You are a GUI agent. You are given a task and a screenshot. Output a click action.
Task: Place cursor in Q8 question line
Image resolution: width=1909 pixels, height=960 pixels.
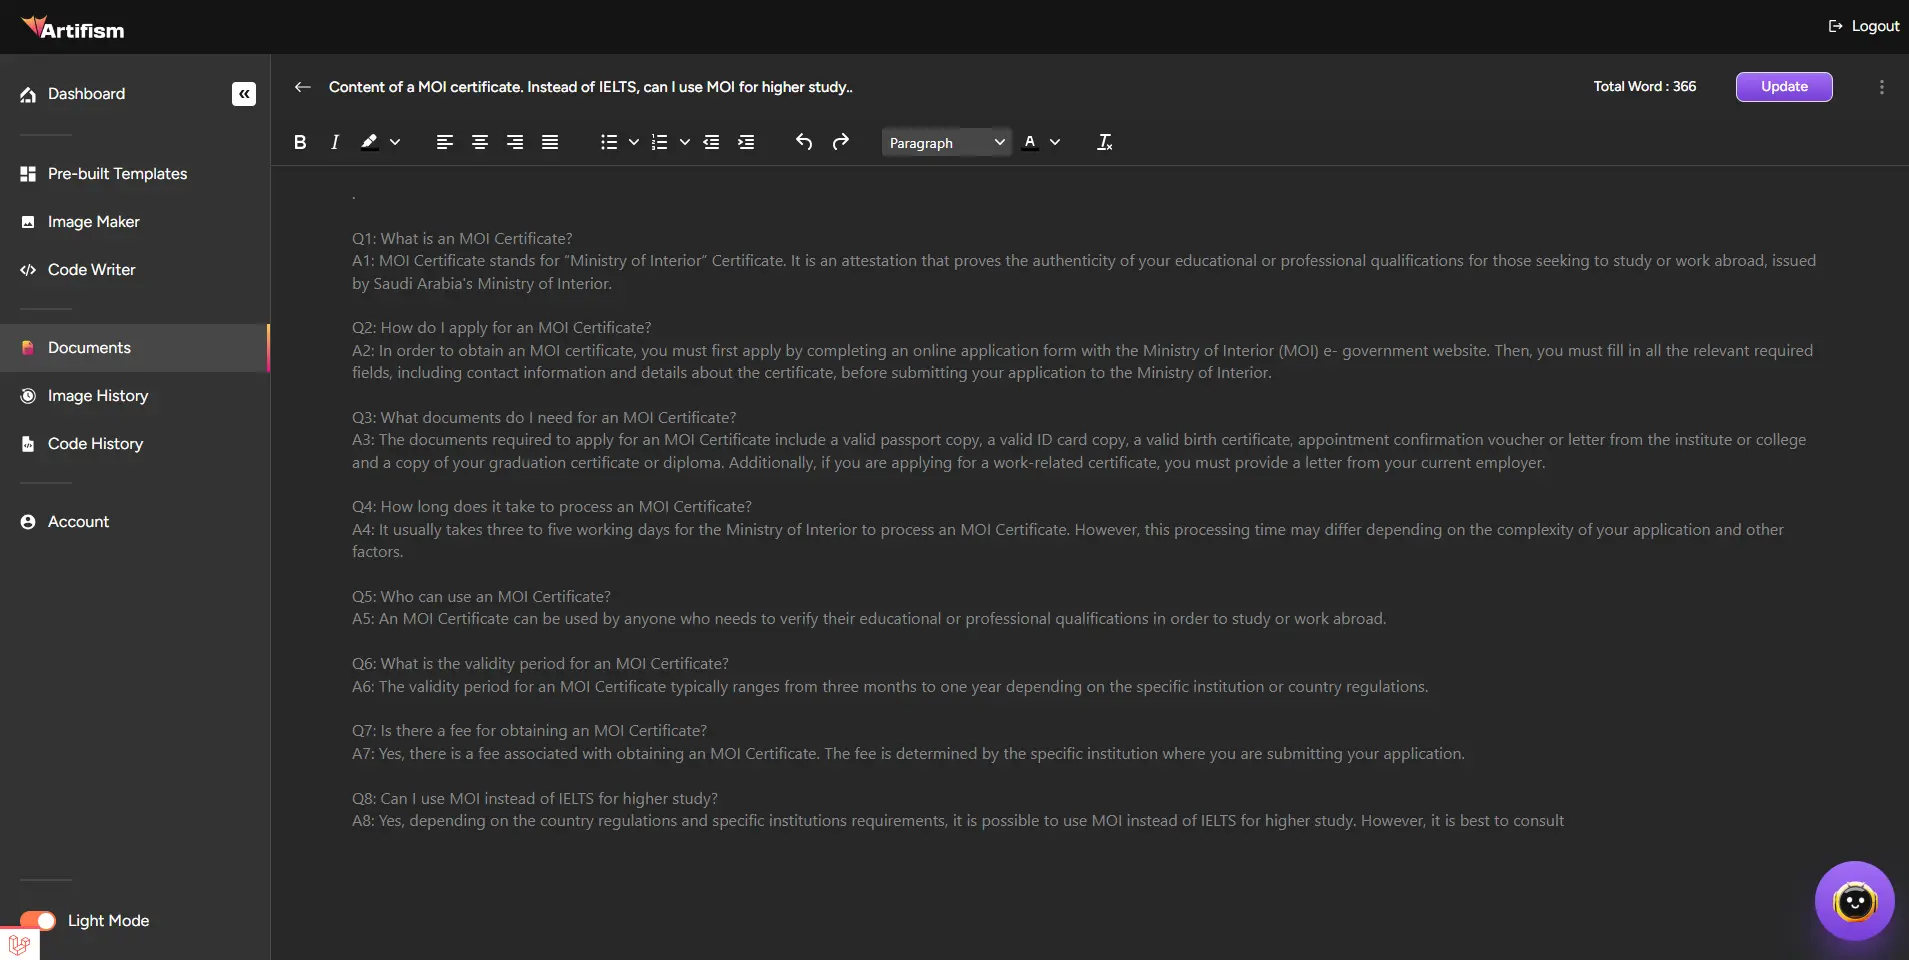[535, 799]
